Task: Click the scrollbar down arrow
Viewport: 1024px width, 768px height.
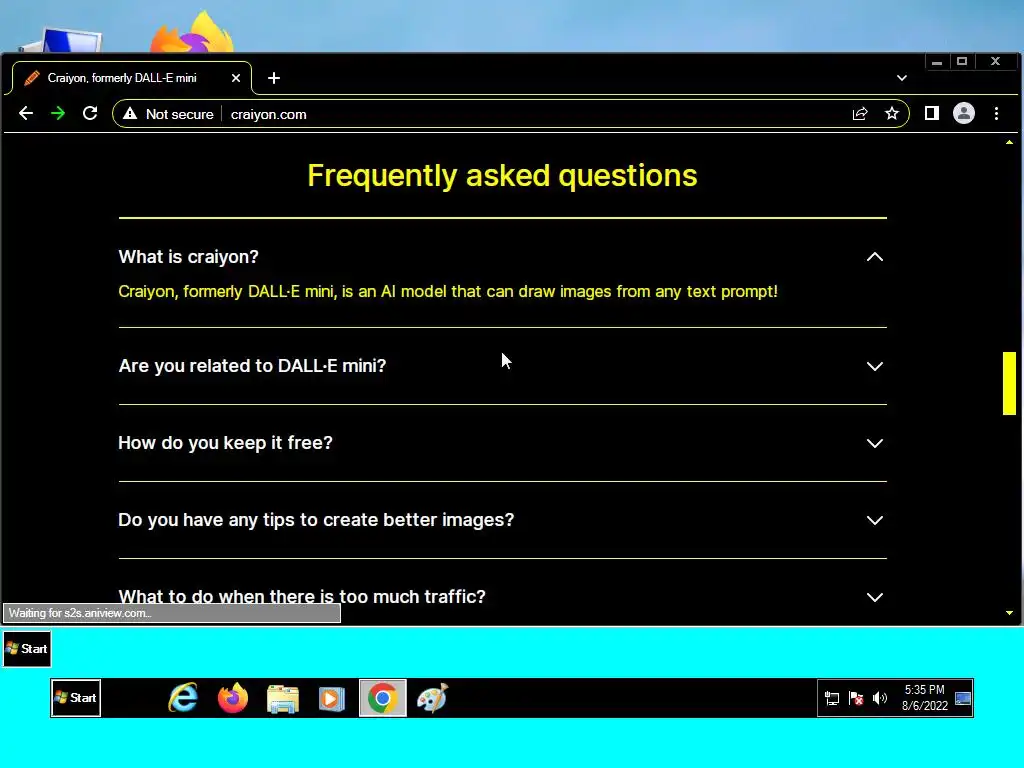Action: [1009, 613]
